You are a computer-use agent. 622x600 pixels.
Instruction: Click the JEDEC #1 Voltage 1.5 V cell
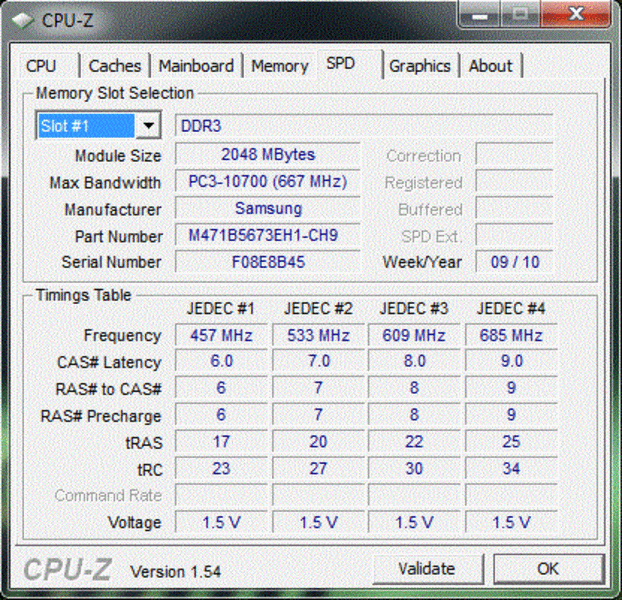coord(221,522)
